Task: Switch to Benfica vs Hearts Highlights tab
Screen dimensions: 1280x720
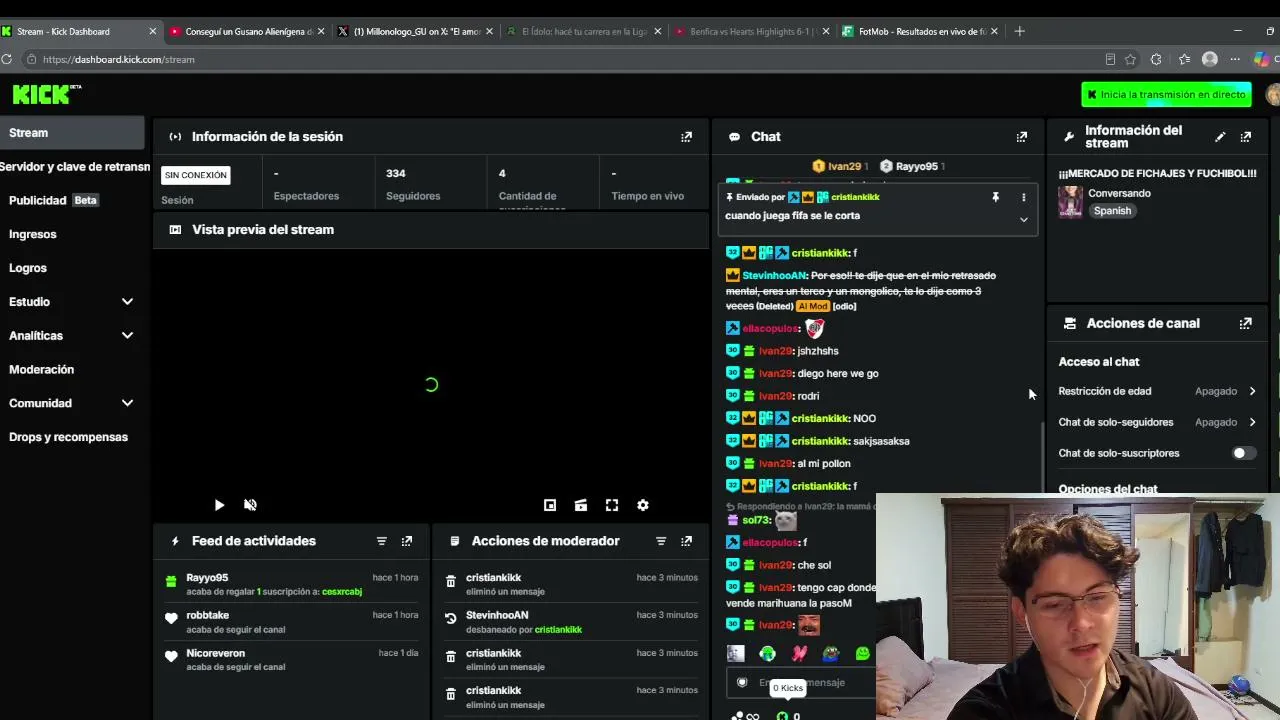Action: (x=752, y=31)
